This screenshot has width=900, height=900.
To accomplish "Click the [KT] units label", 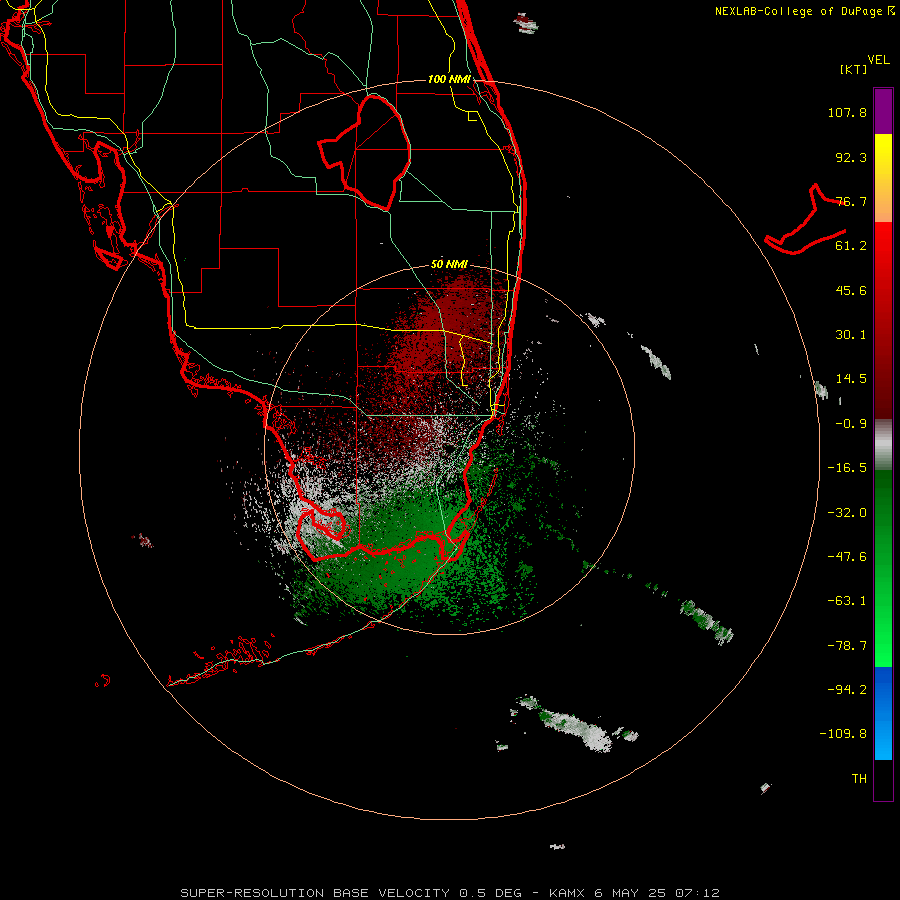I will [854, 69].
